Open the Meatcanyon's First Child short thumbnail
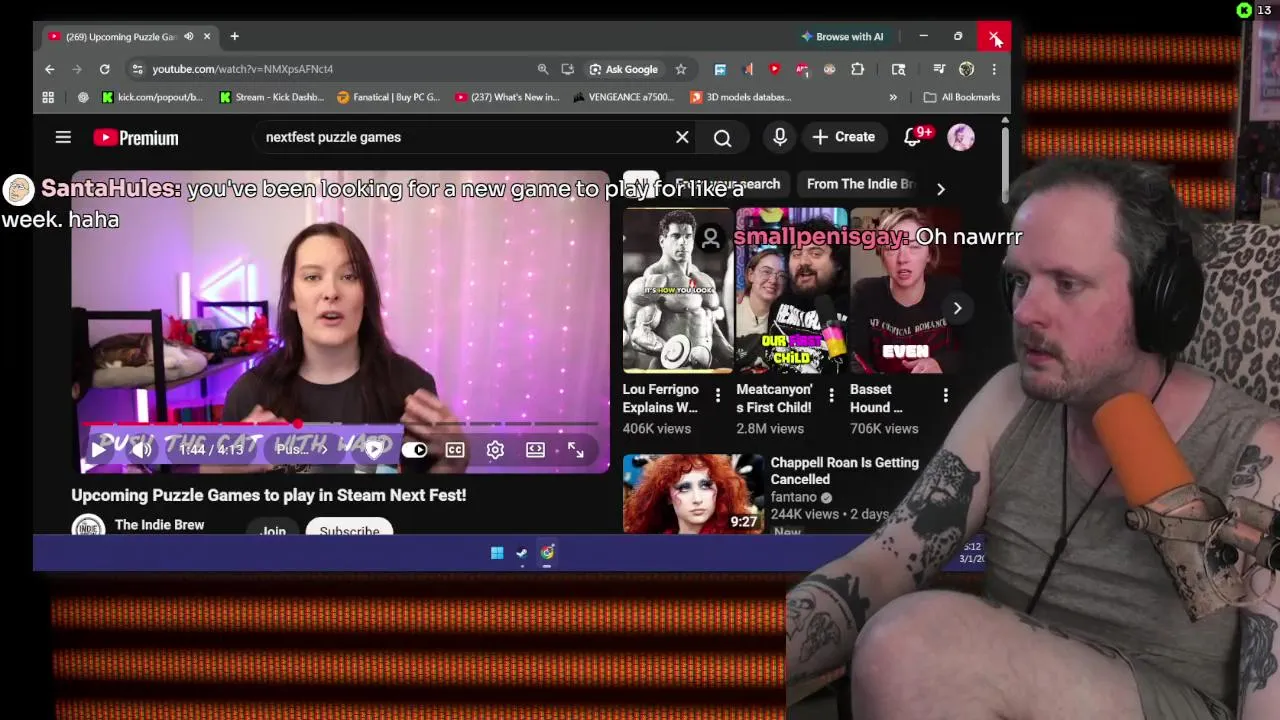The height and width of the screenshot is (720, 1280). click(791, 290)
